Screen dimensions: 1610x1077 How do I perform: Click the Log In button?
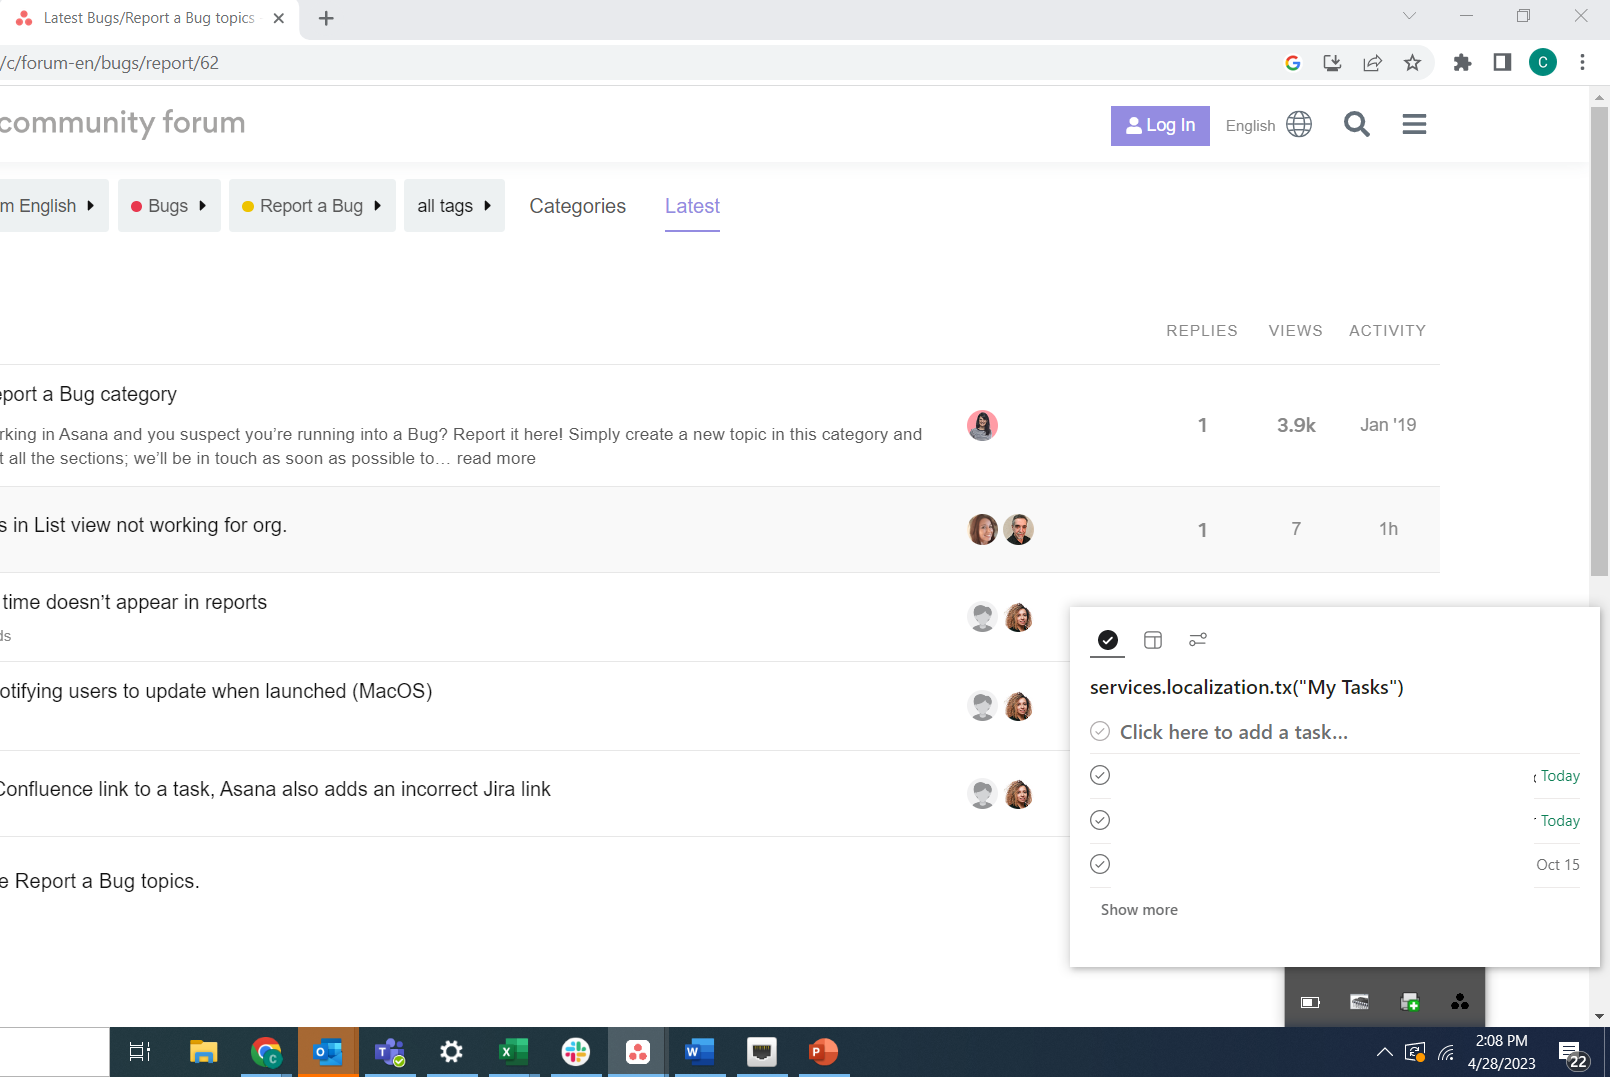coord(1160,125)
